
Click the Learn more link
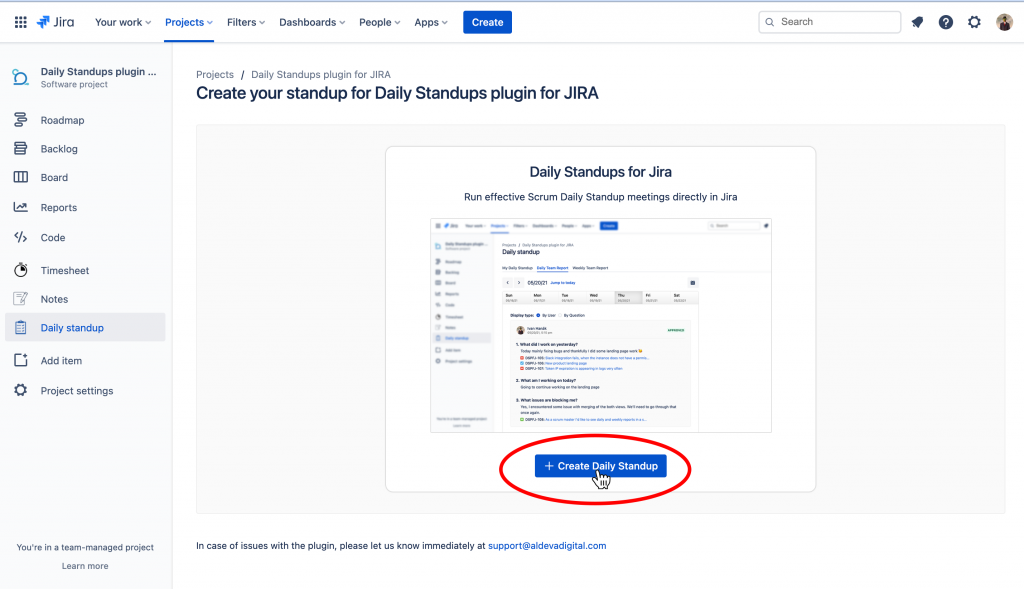pos(85,566)
